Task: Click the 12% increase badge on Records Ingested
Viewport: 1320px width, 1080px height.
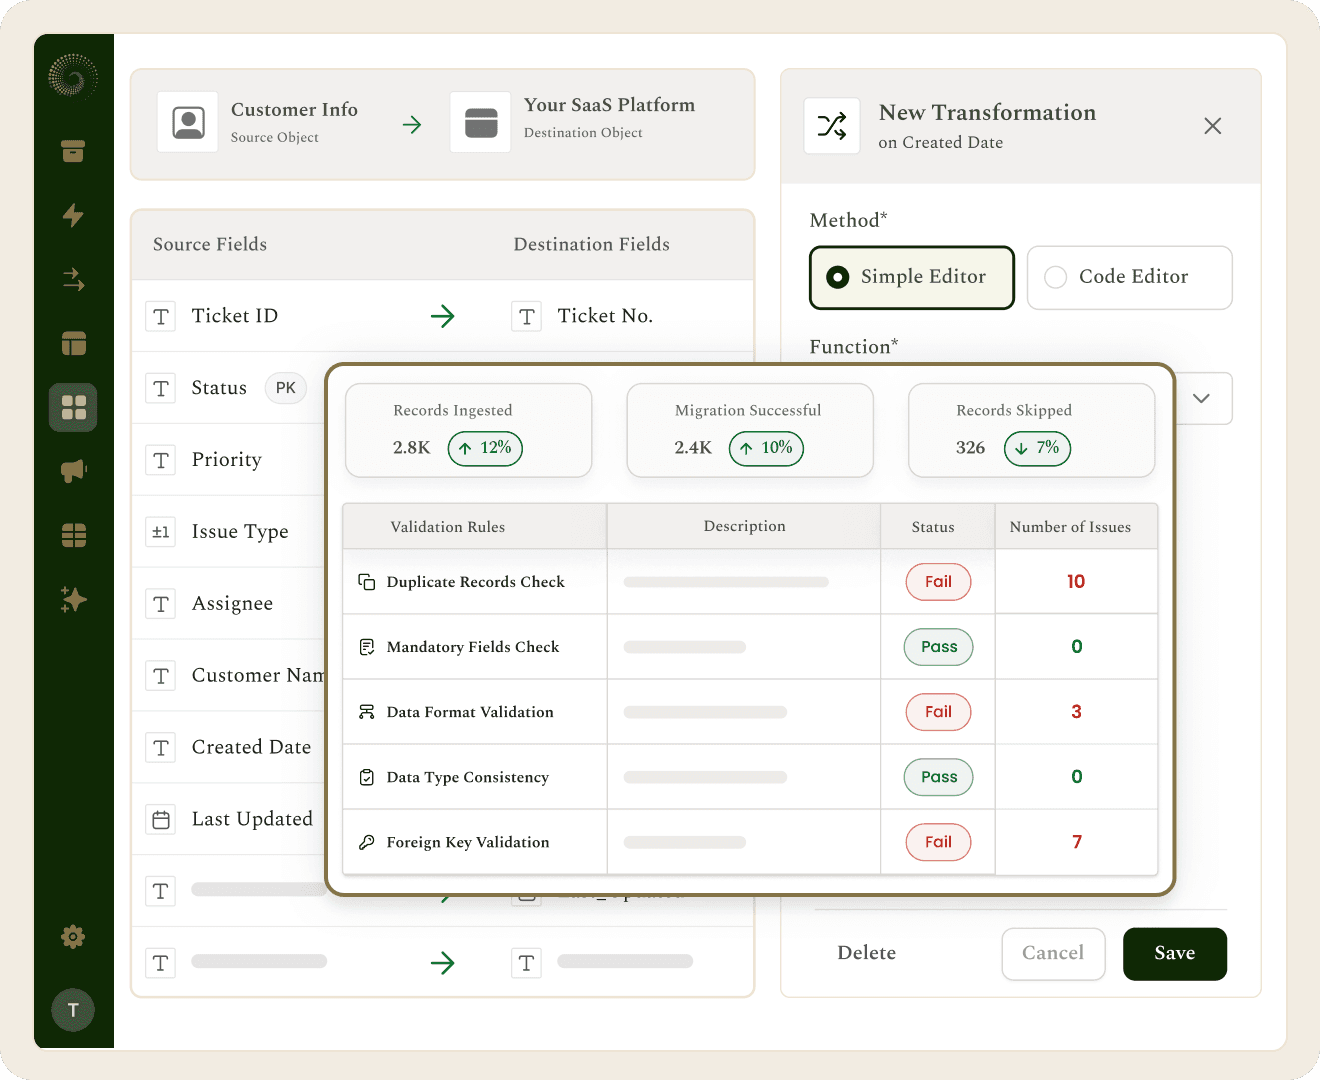Action: (485, 448)
